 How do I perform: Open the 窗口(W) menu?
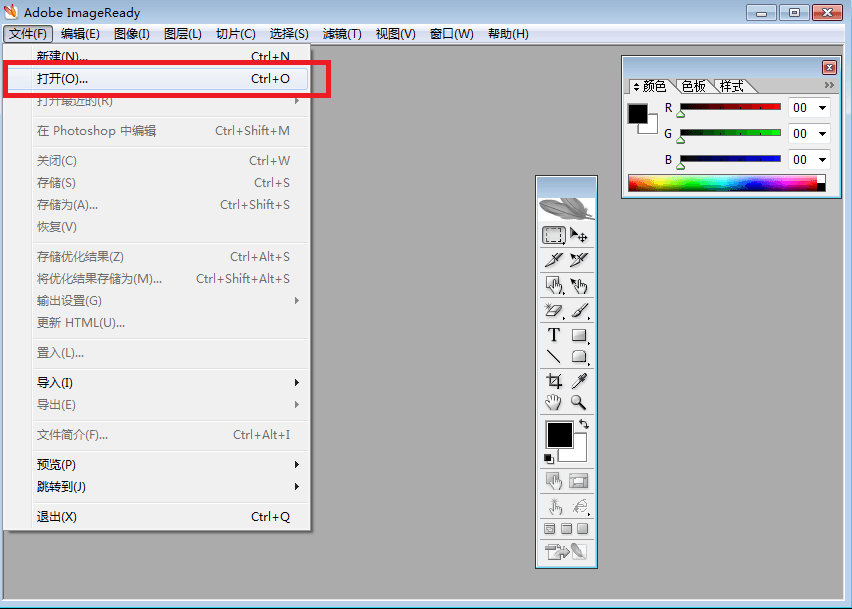(x=452, y=34)
